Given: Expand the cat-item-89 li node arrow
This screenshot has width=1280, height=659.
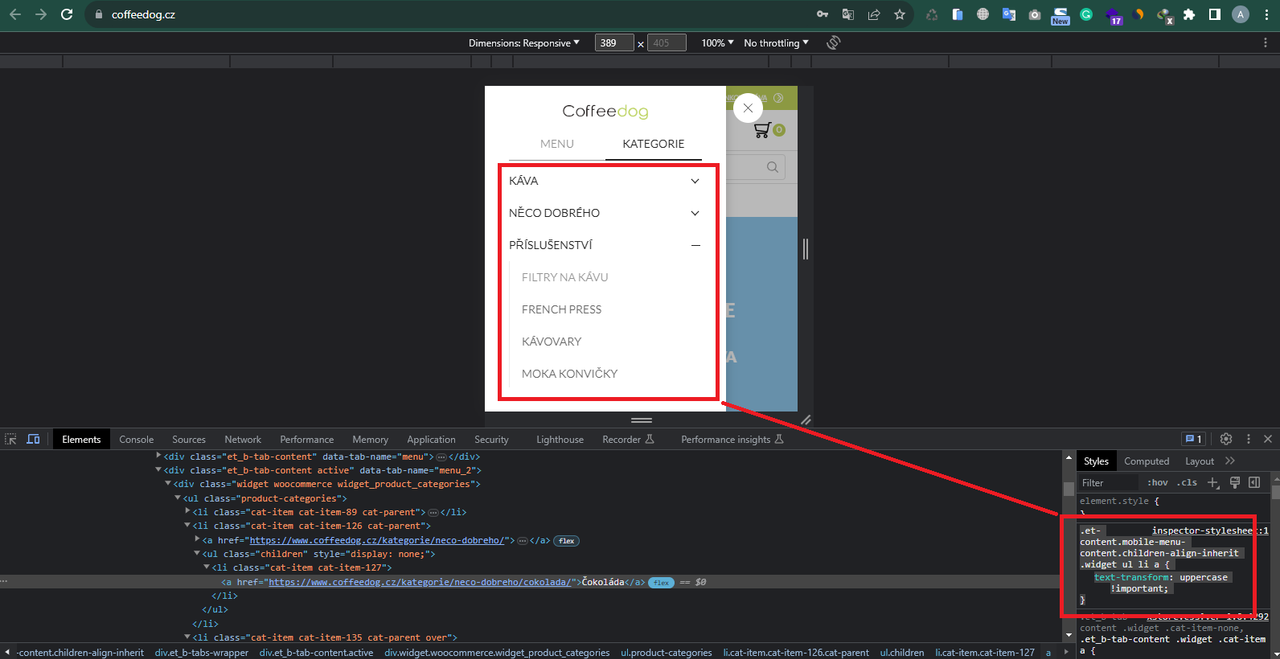Looking at the screenshot, I should (x=189, y=512).
